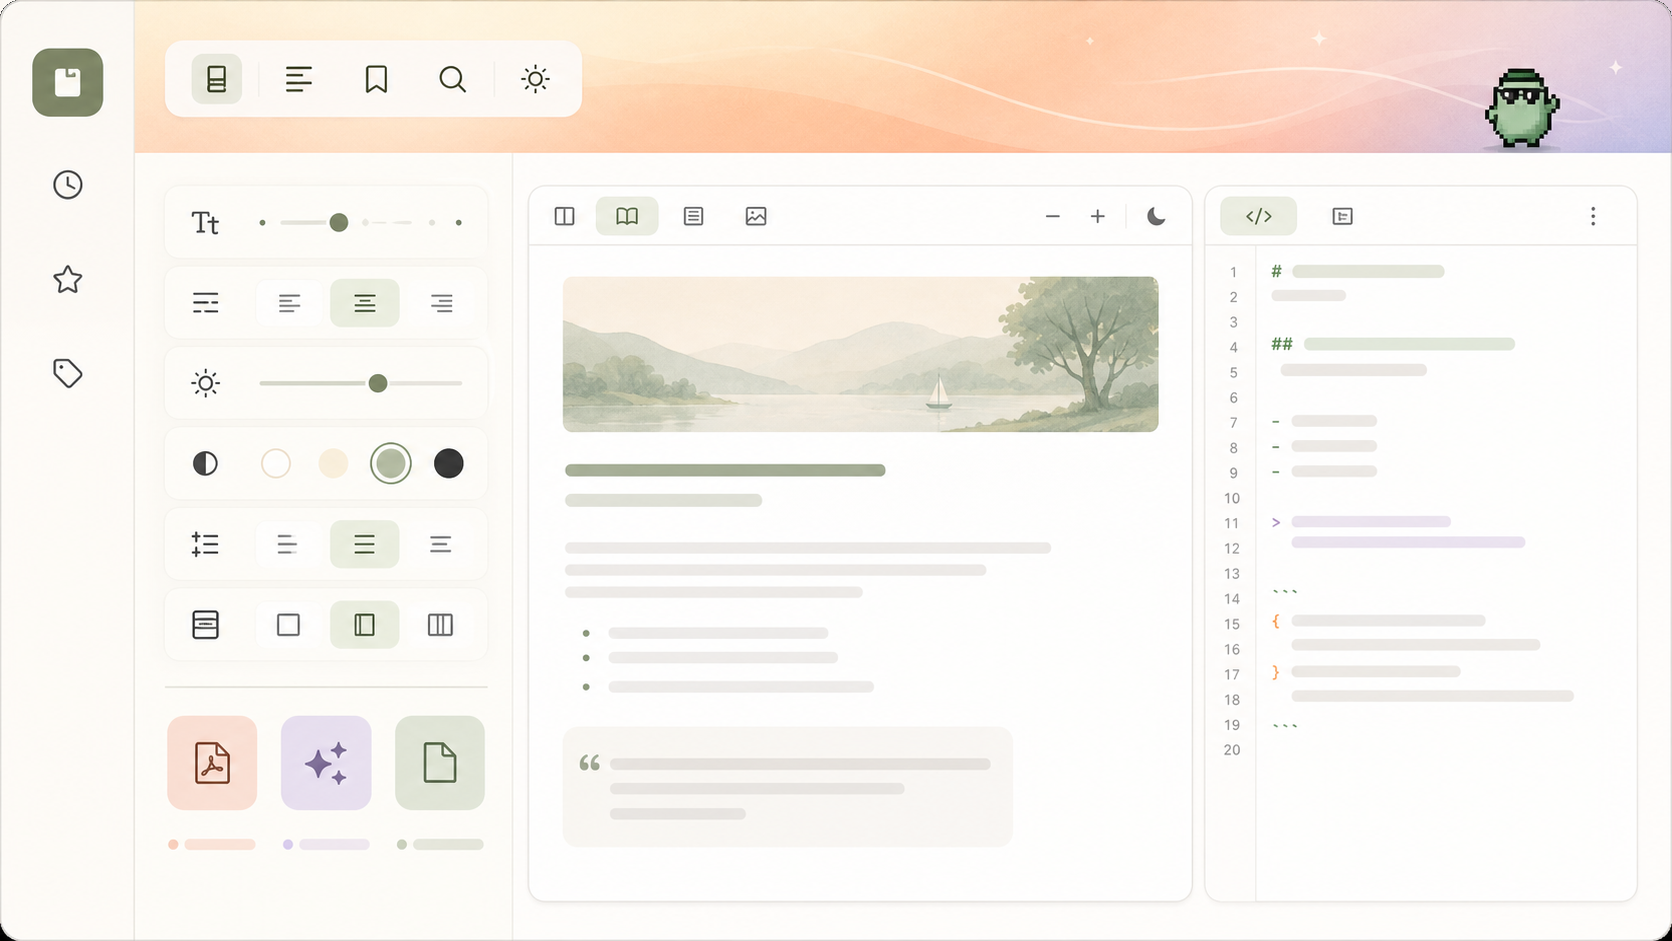Click the contrast half-circle theme icon

tap(205, 463)
